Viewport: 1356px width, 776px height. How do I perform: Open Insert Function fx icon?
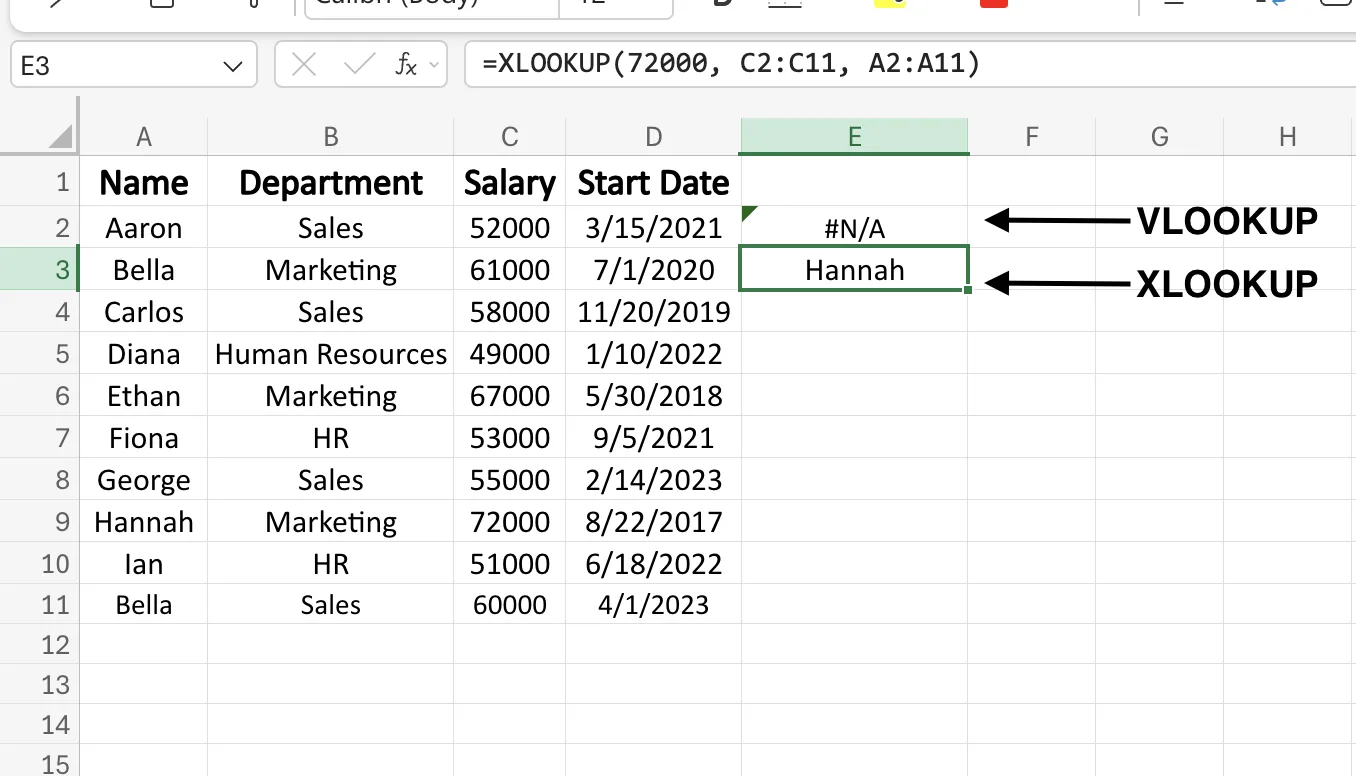tap(406, 66)
